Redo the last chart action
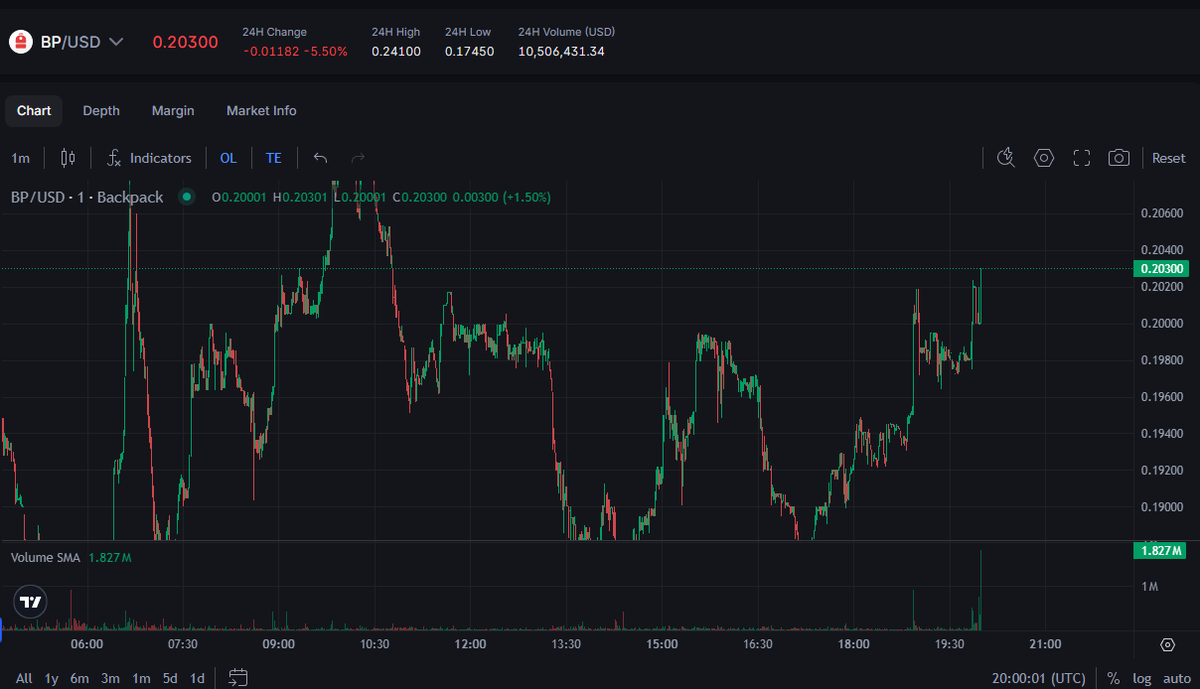 pos(358,158)
